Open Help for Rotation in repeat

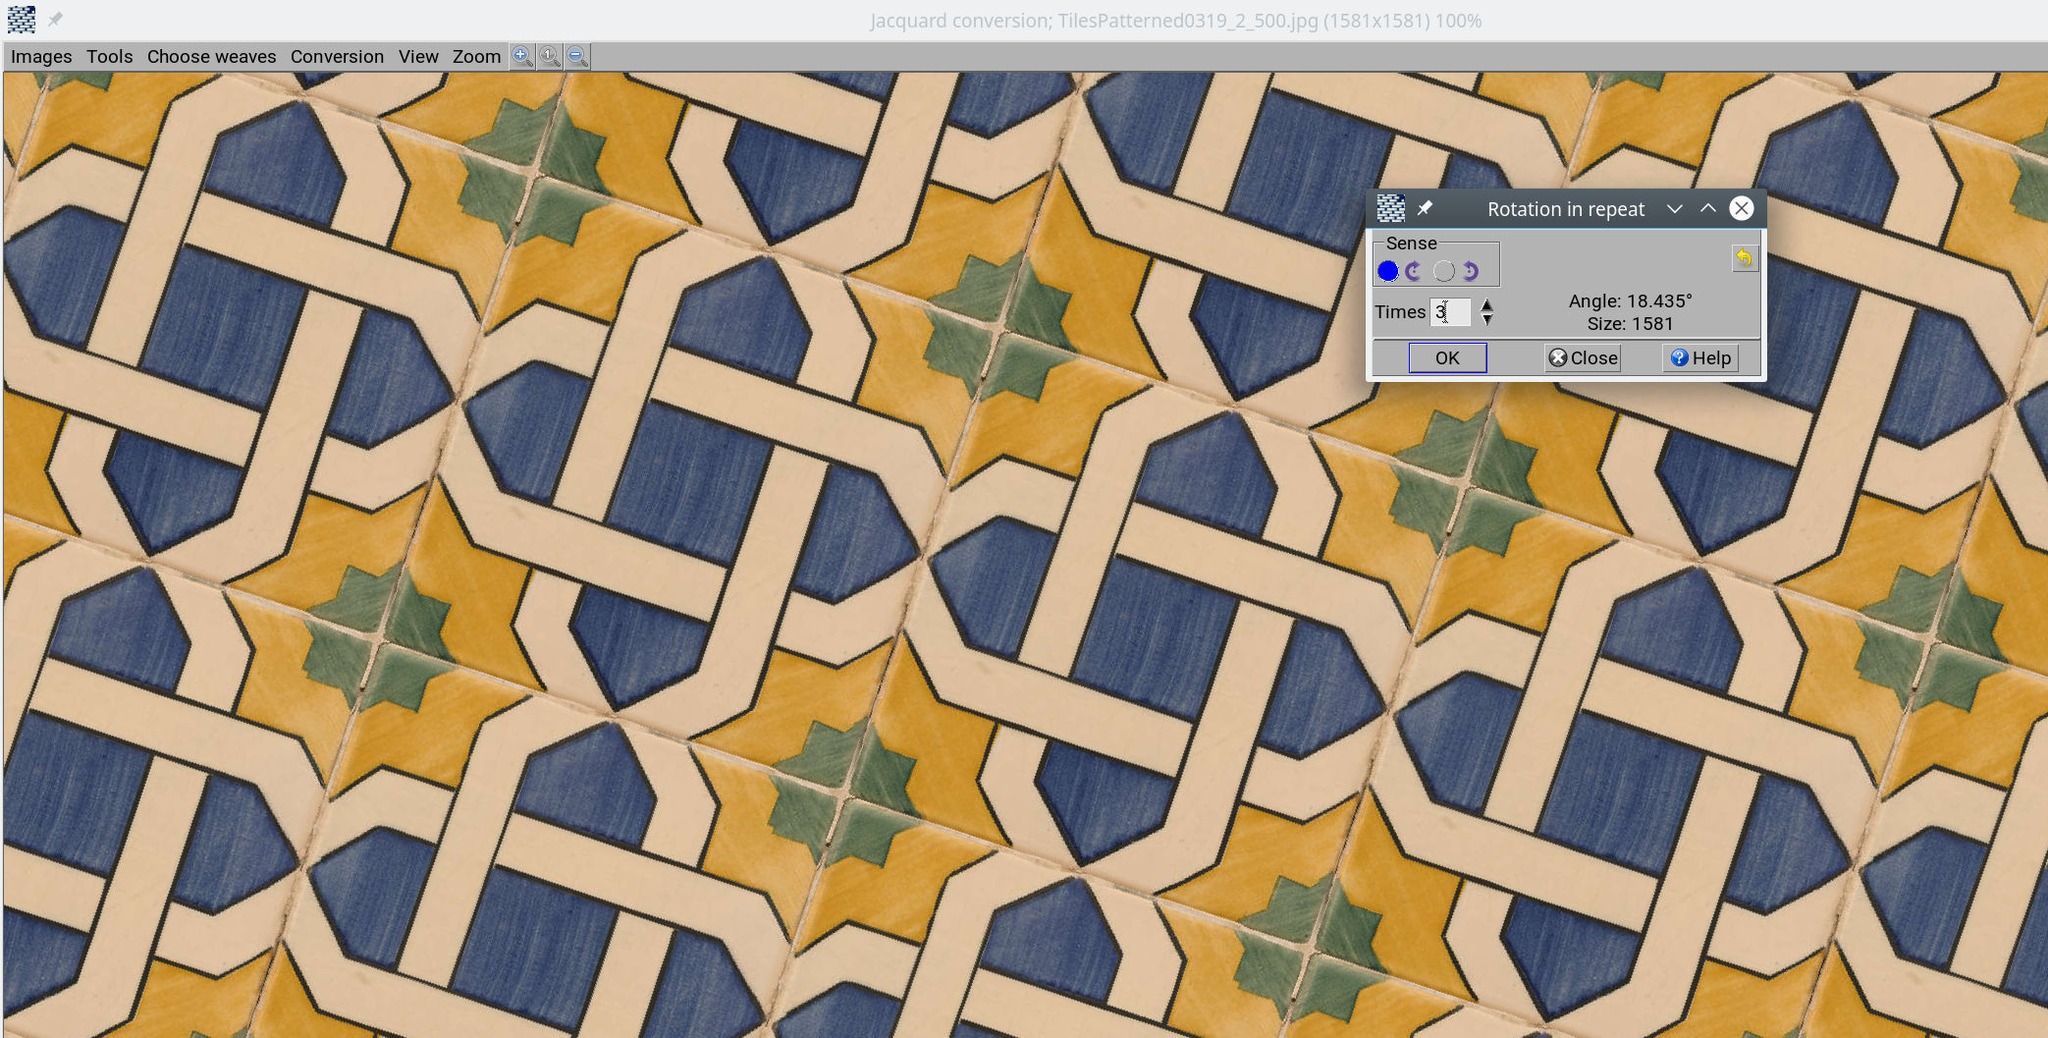coord(1700,358)
